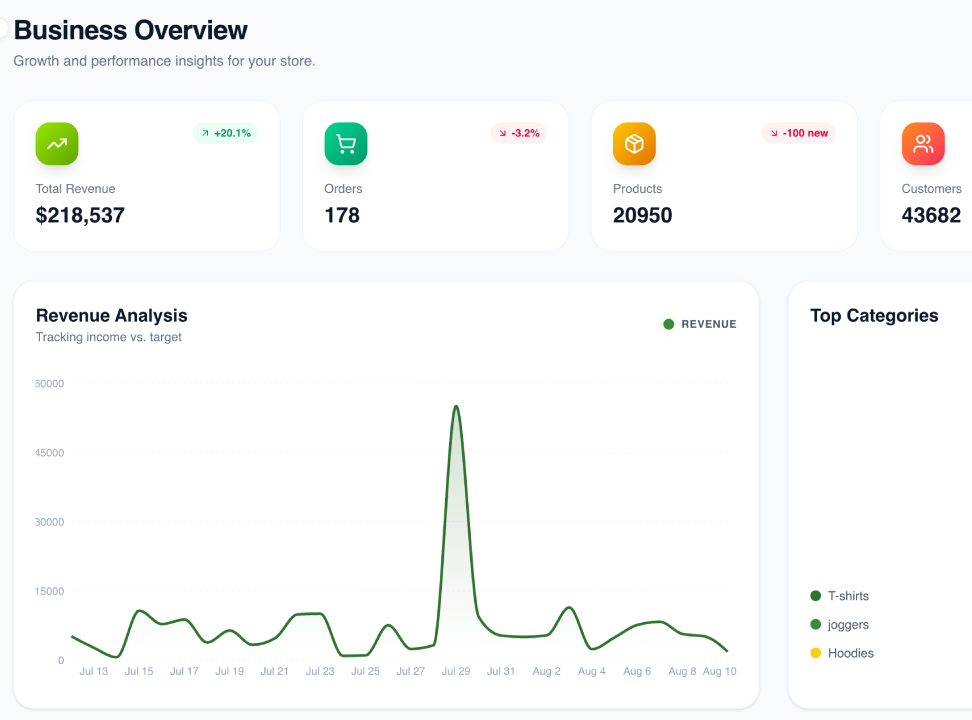Click the green Total Revenue trend icon
This screenshot has height=720, width=972.
57,144
